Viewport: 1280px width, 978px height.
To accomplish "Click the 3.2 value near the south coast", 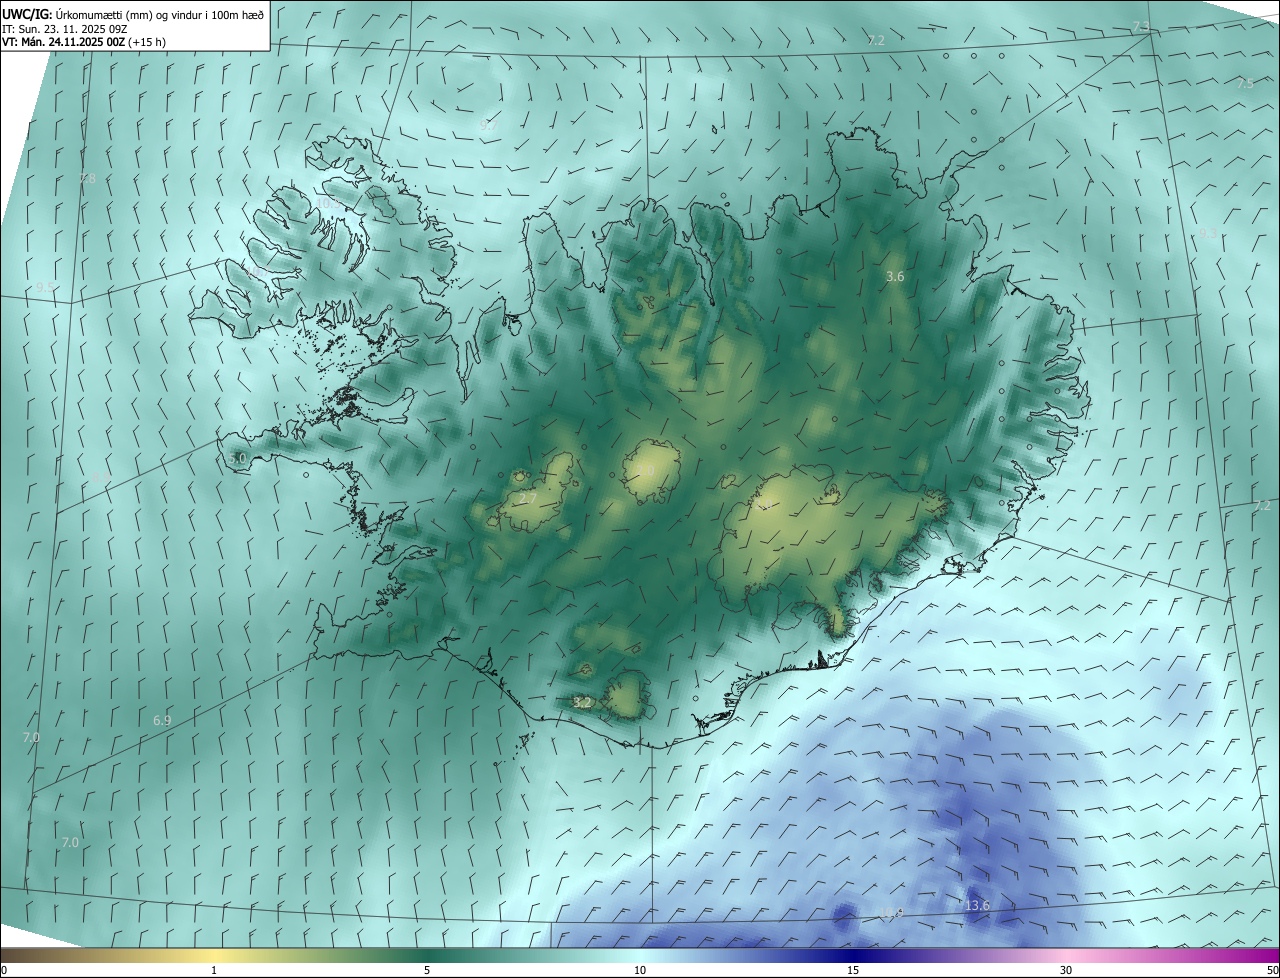I will 582,703.
